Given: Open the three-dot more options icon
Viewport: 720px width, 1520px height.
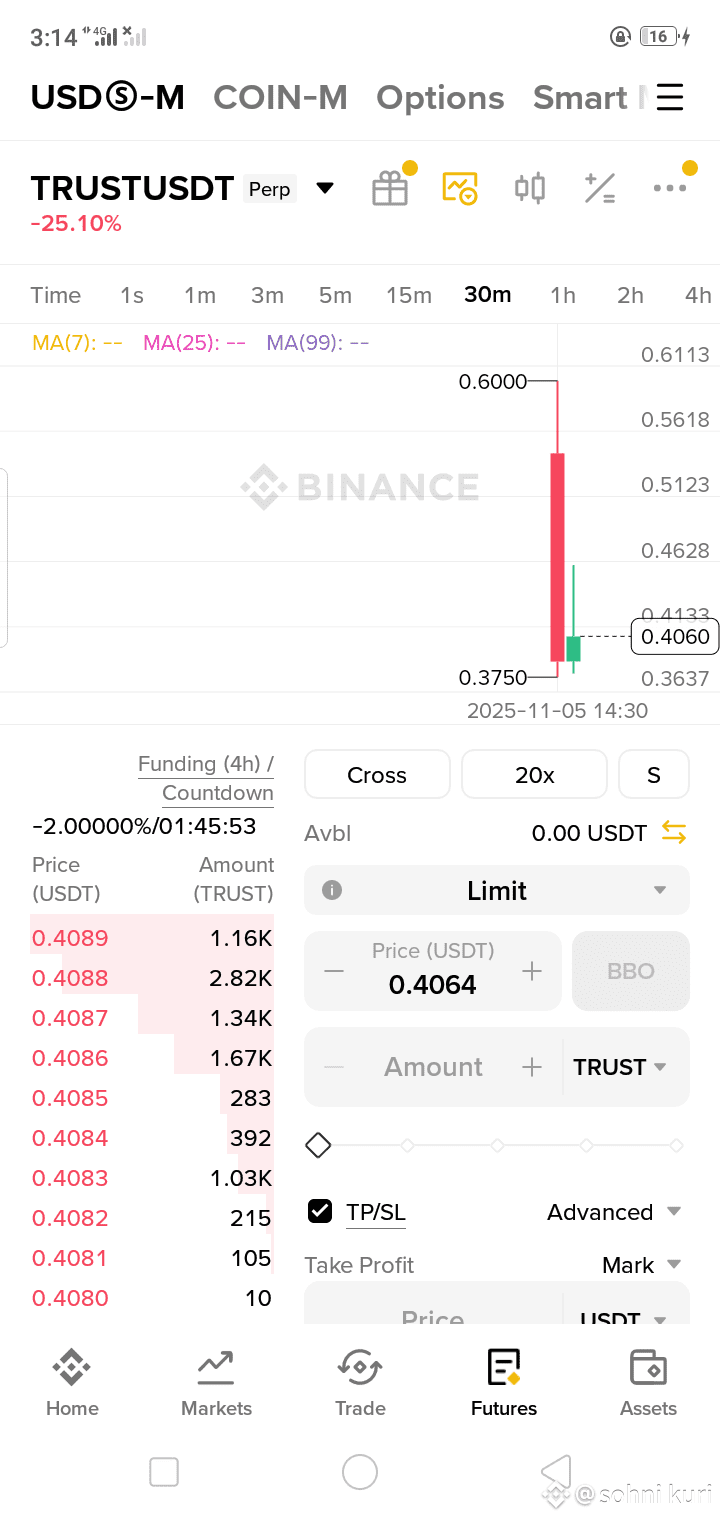Looking at the screenshot, I should click(670, 188).
